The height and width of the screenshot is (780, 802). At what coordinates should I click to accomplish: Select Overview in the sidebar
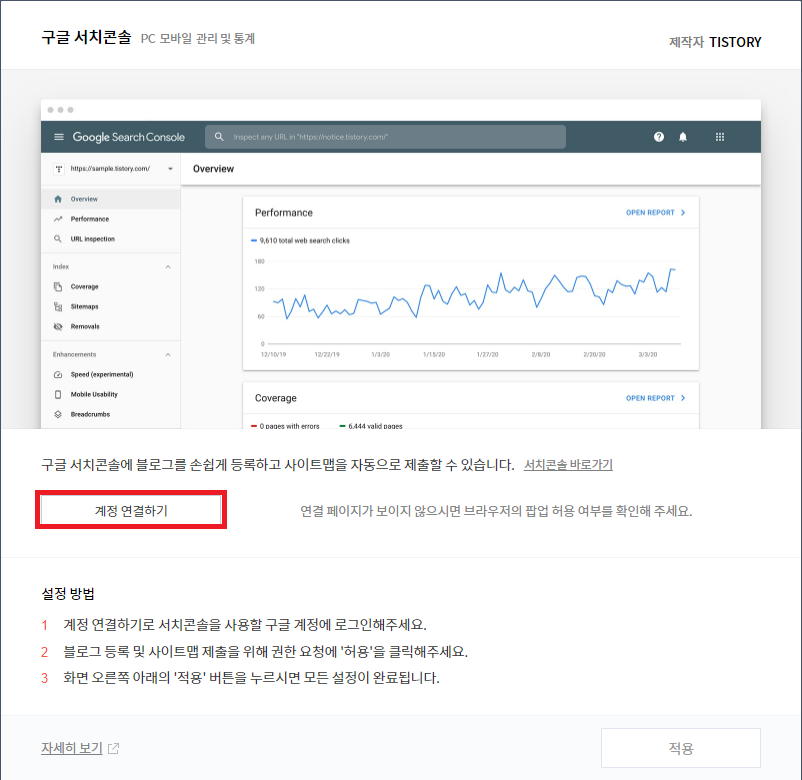click(110, 199)
